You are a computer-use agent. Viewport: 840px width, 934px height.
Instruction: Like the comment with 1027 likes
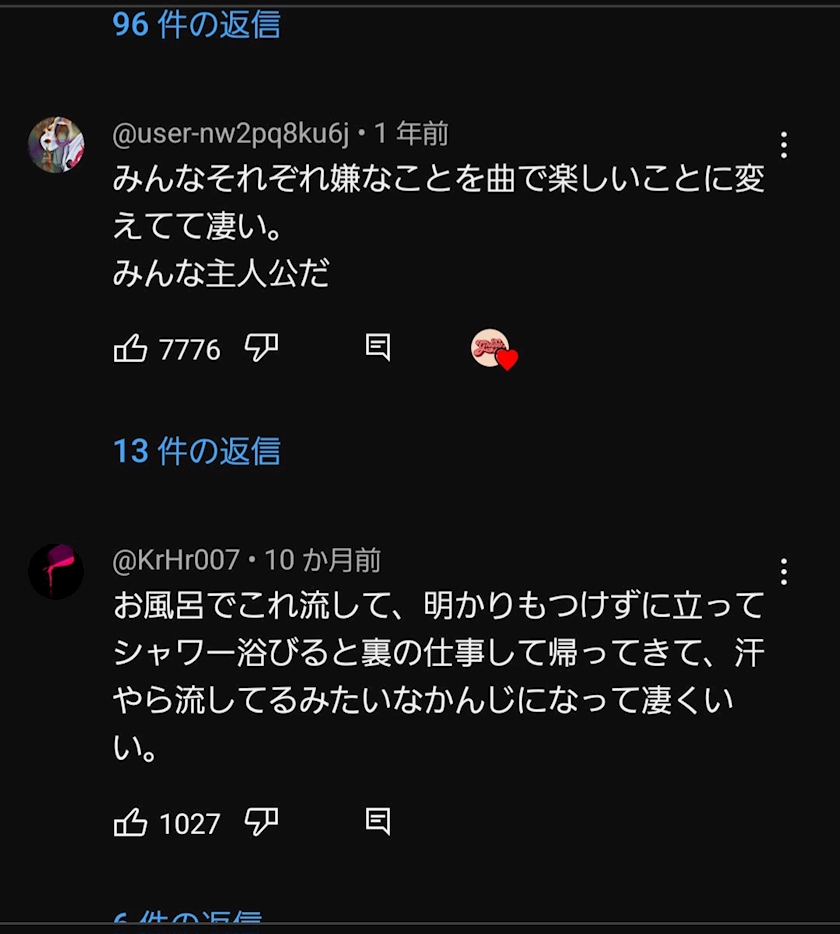131,823
